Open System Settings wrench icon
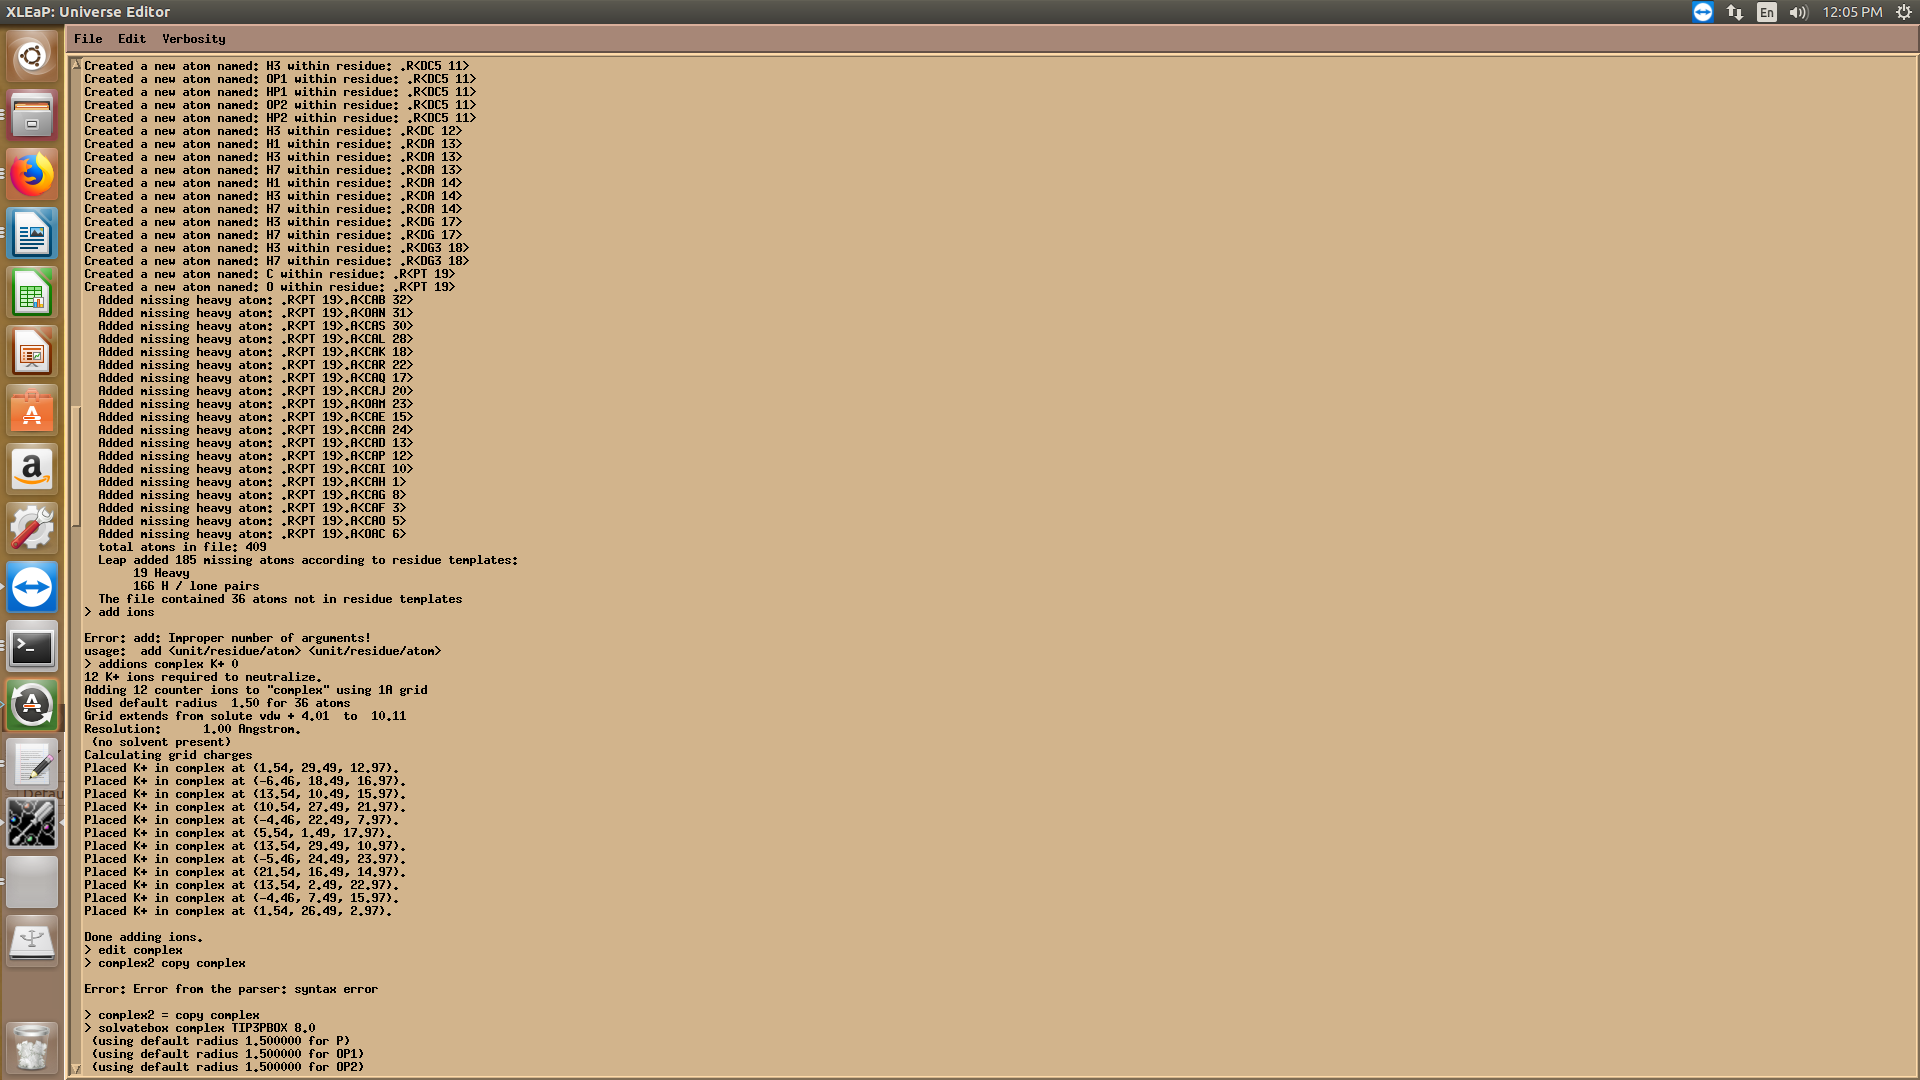This screenshot has height=1080, width=1920. [32, 529]
